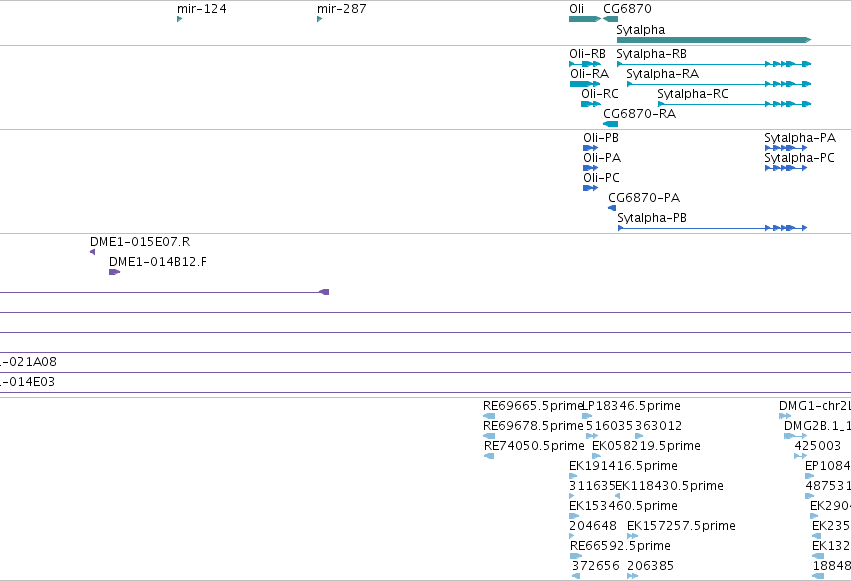Click the mir-124 gene feature
This screenshot has height=581, width=851.
[180, 19]
